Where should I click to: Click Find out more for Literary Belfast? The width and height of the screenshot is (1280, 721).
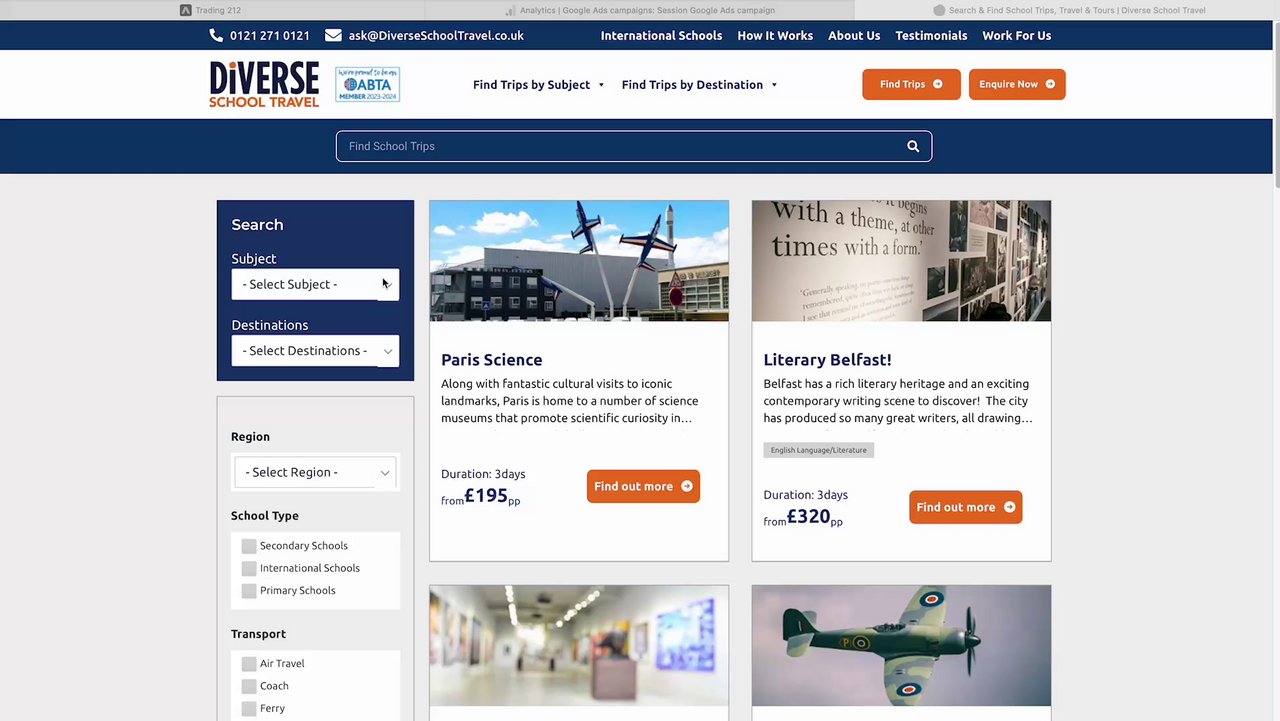pos(965,507)
